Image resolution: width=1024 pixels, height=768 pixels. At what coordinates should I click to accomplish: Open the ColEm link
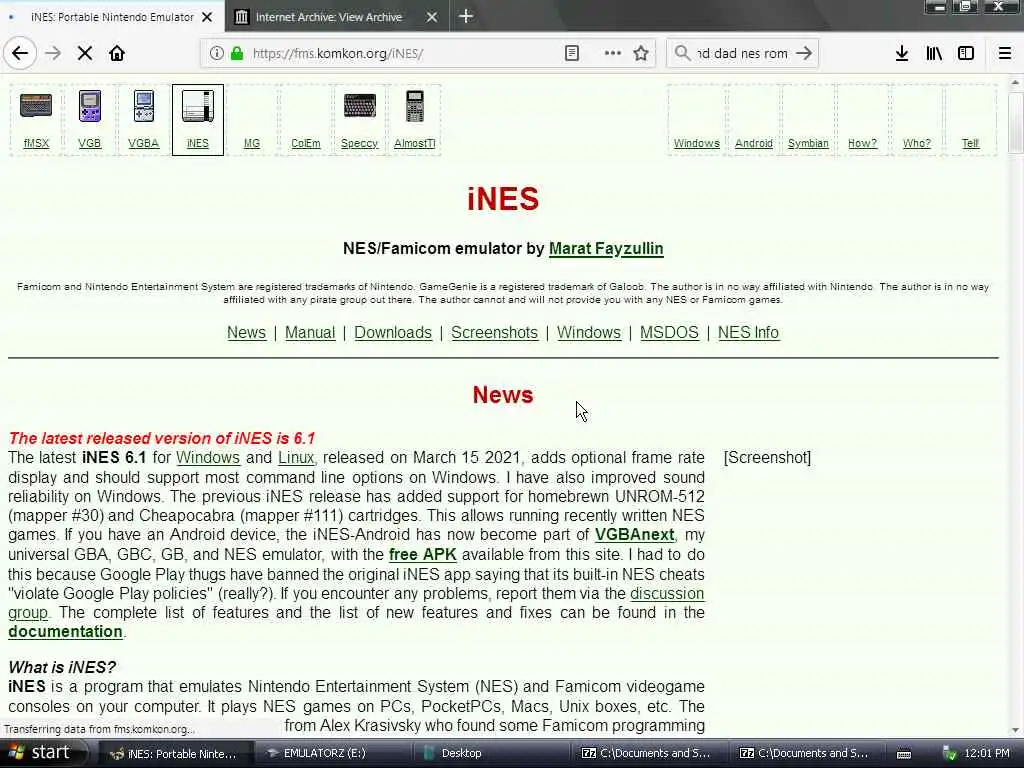pyautogui.click(x=306, y=143)
